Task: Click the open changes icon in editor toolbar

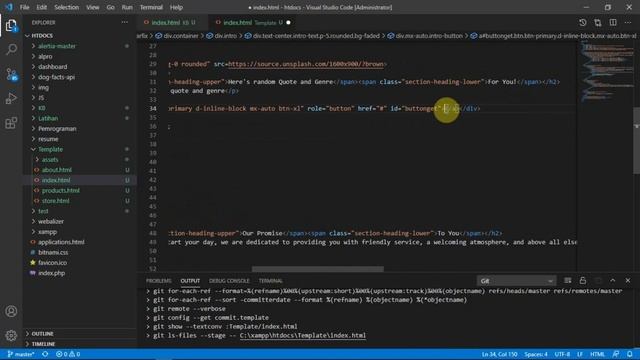Action: (598, 22)
